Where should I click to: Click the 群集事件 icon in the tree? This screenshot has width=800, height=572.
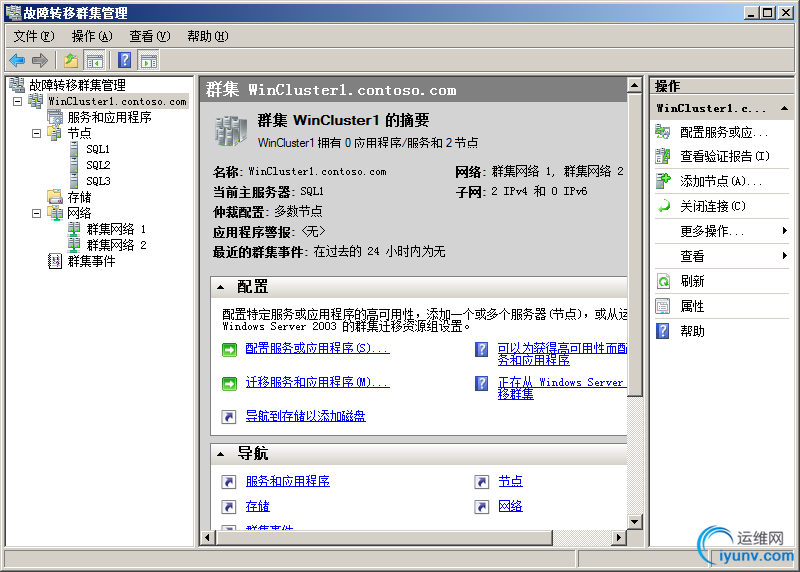pos(55,261)
